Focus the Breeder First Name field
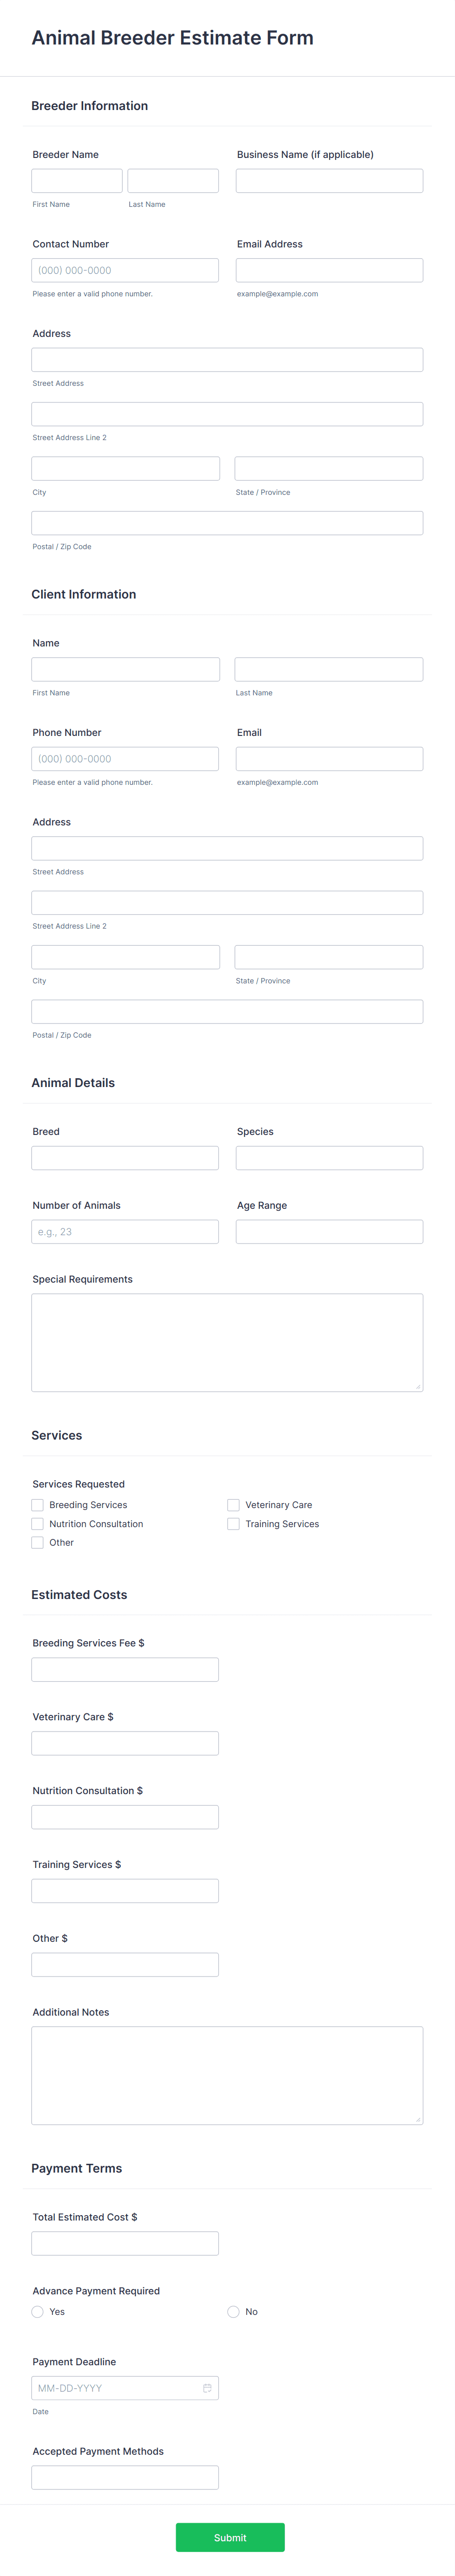This screenshot has height=2576, width=455. (x=77, y=181)
